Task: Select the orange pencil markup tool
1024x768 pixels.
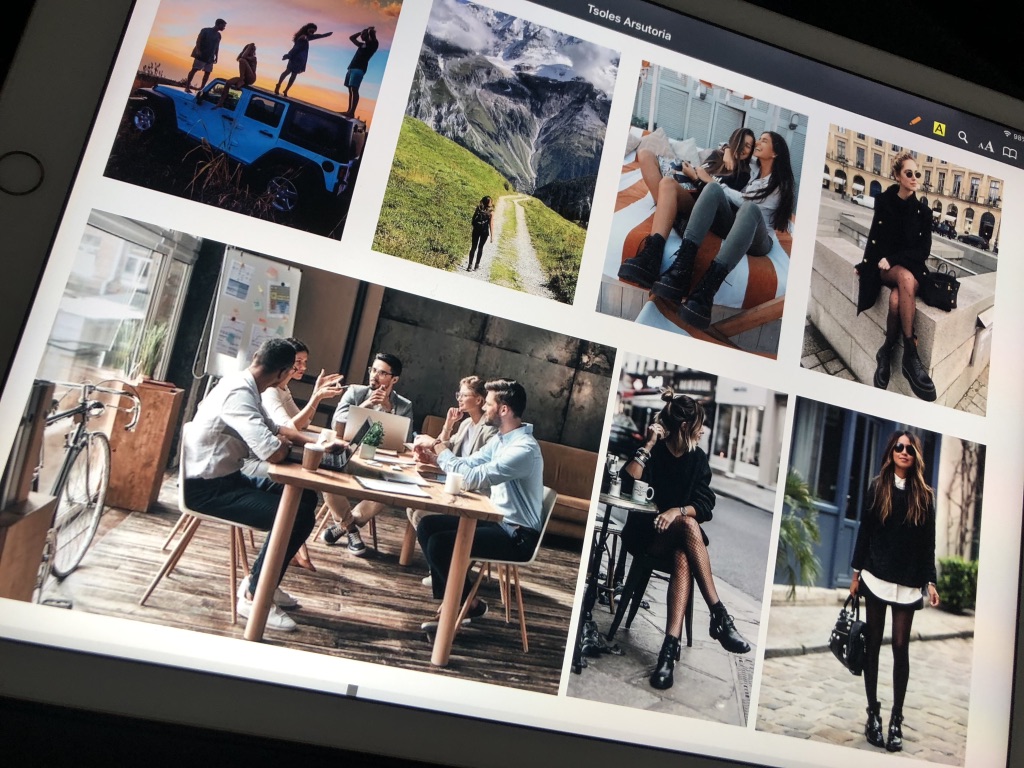Action: pyautogui.click(x=915, y=121)
